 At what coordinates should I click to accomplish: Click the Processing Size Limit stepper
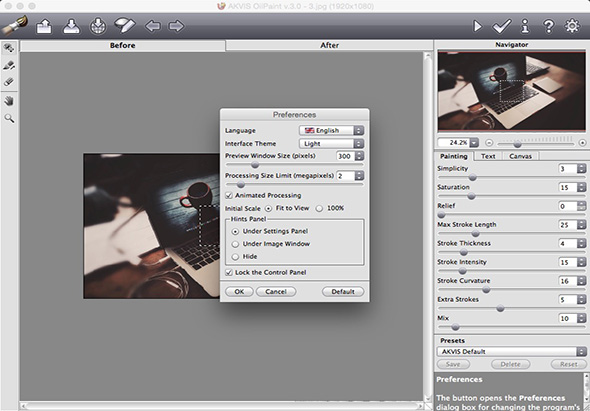[359, 175]
